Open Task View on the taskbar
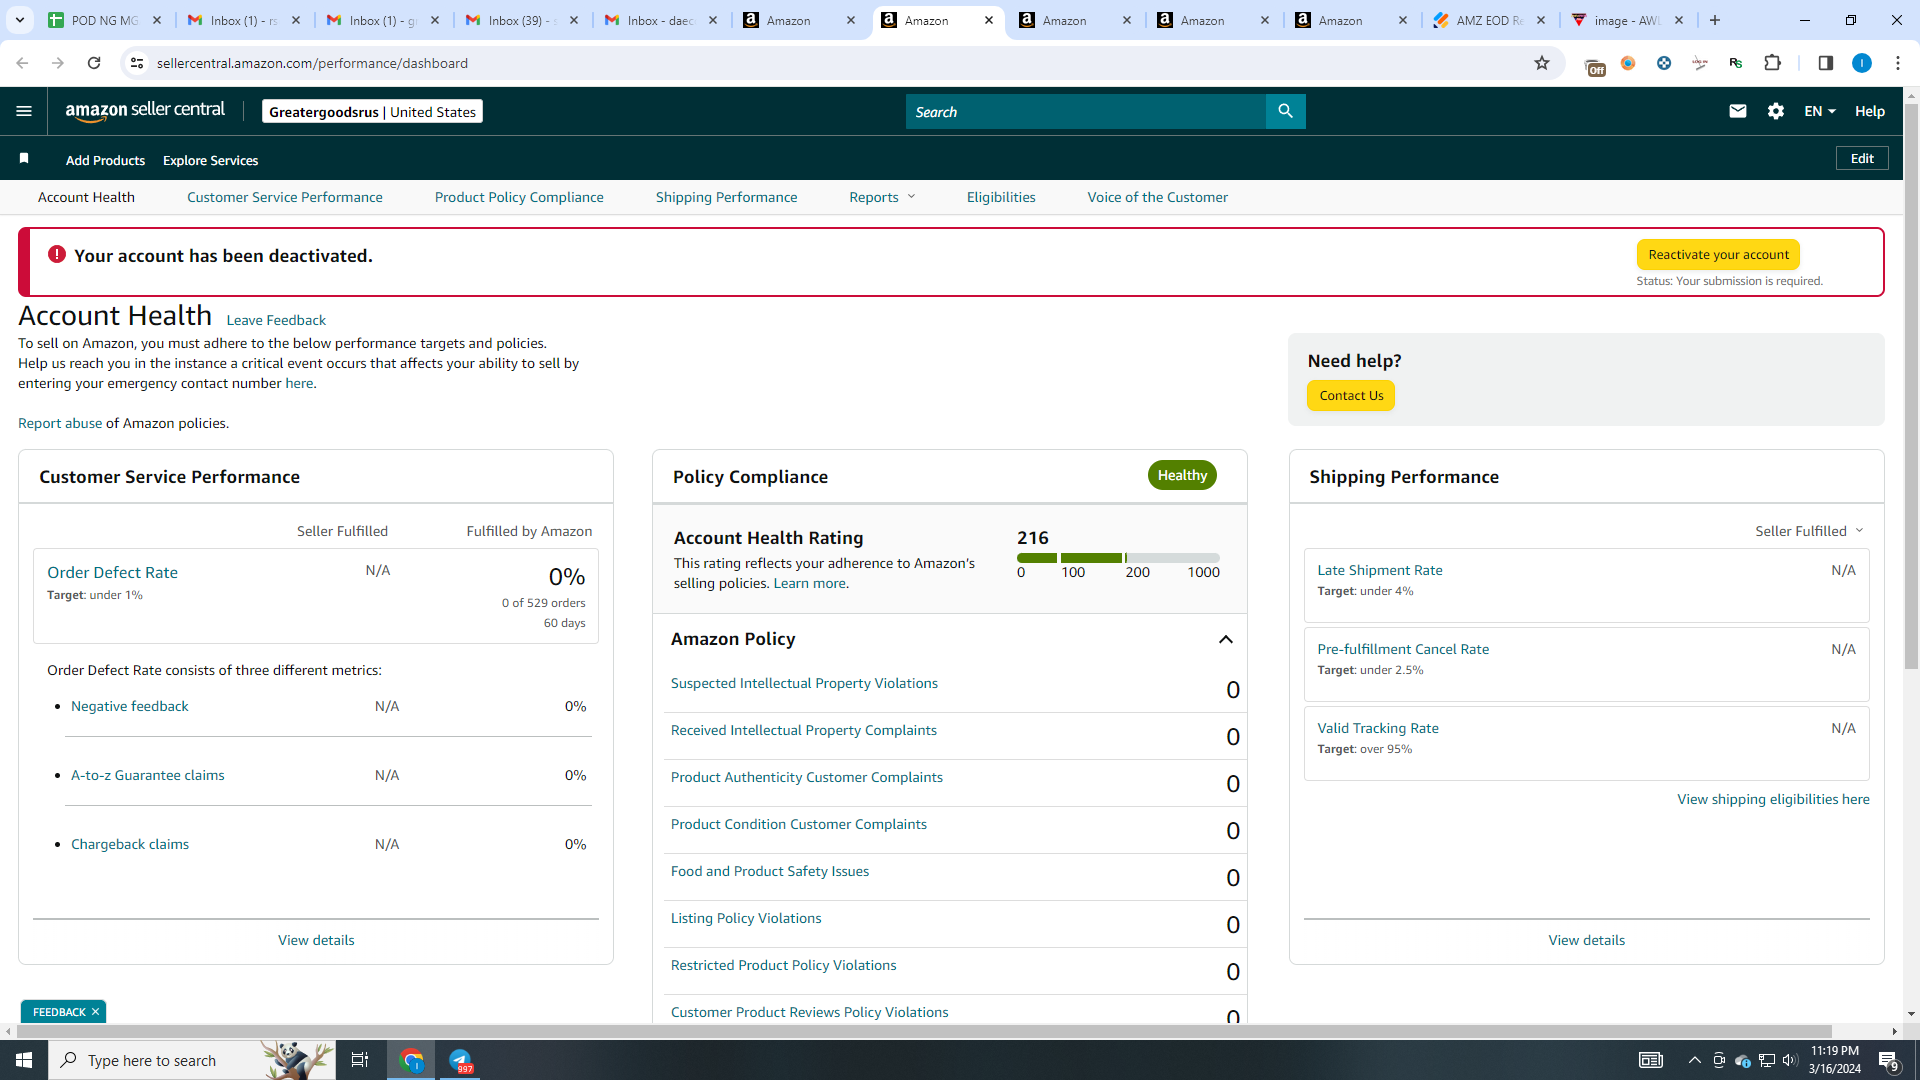Screen dimensions: 1920x1080 pyautogui.click(x=360, y=1060)
